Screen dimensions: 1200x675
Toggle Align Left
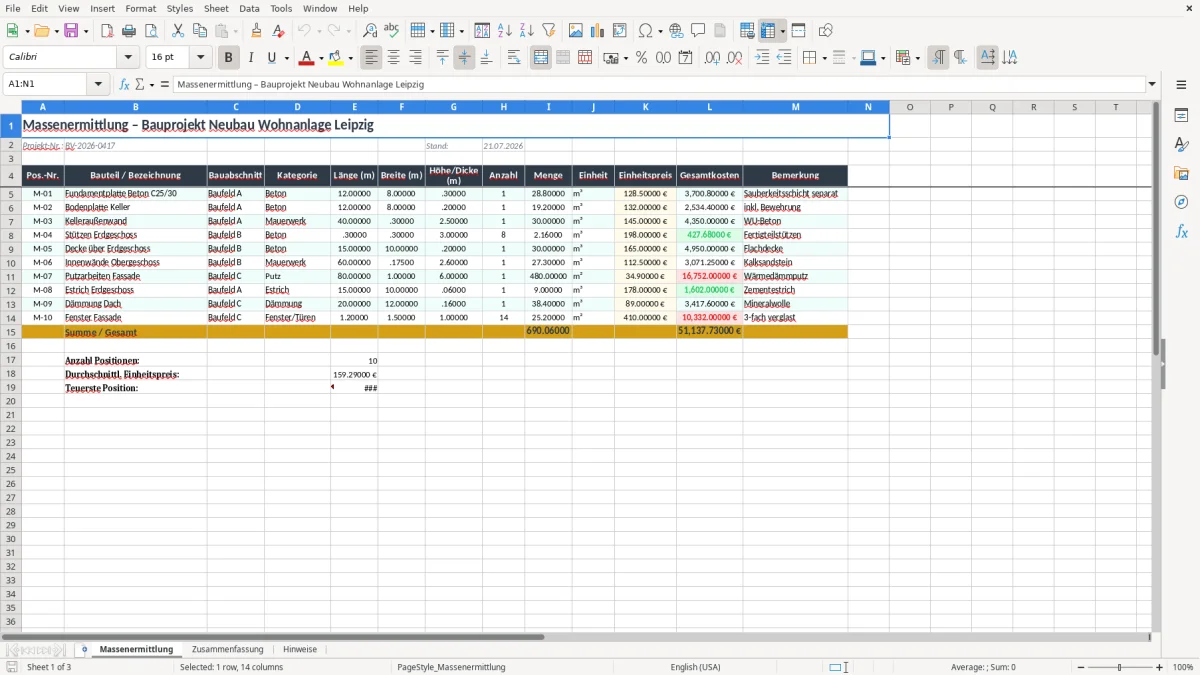[371, 58]
